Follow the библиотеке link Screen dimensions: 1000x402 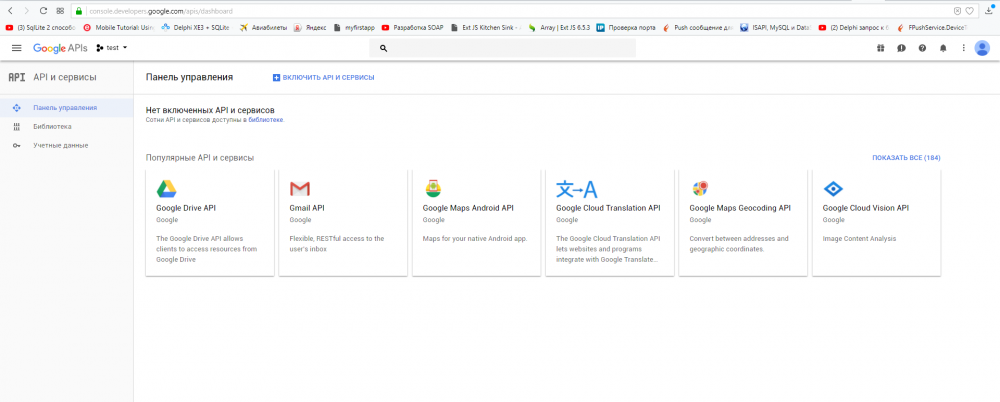click(266, 119)
